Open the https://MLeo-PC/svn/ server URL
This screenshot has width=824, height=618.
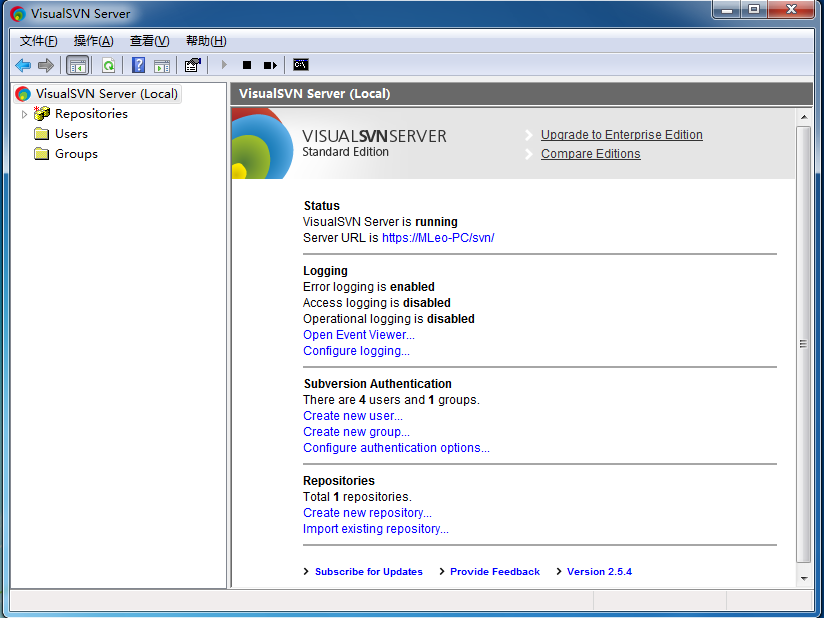click(x=438, y=238)
